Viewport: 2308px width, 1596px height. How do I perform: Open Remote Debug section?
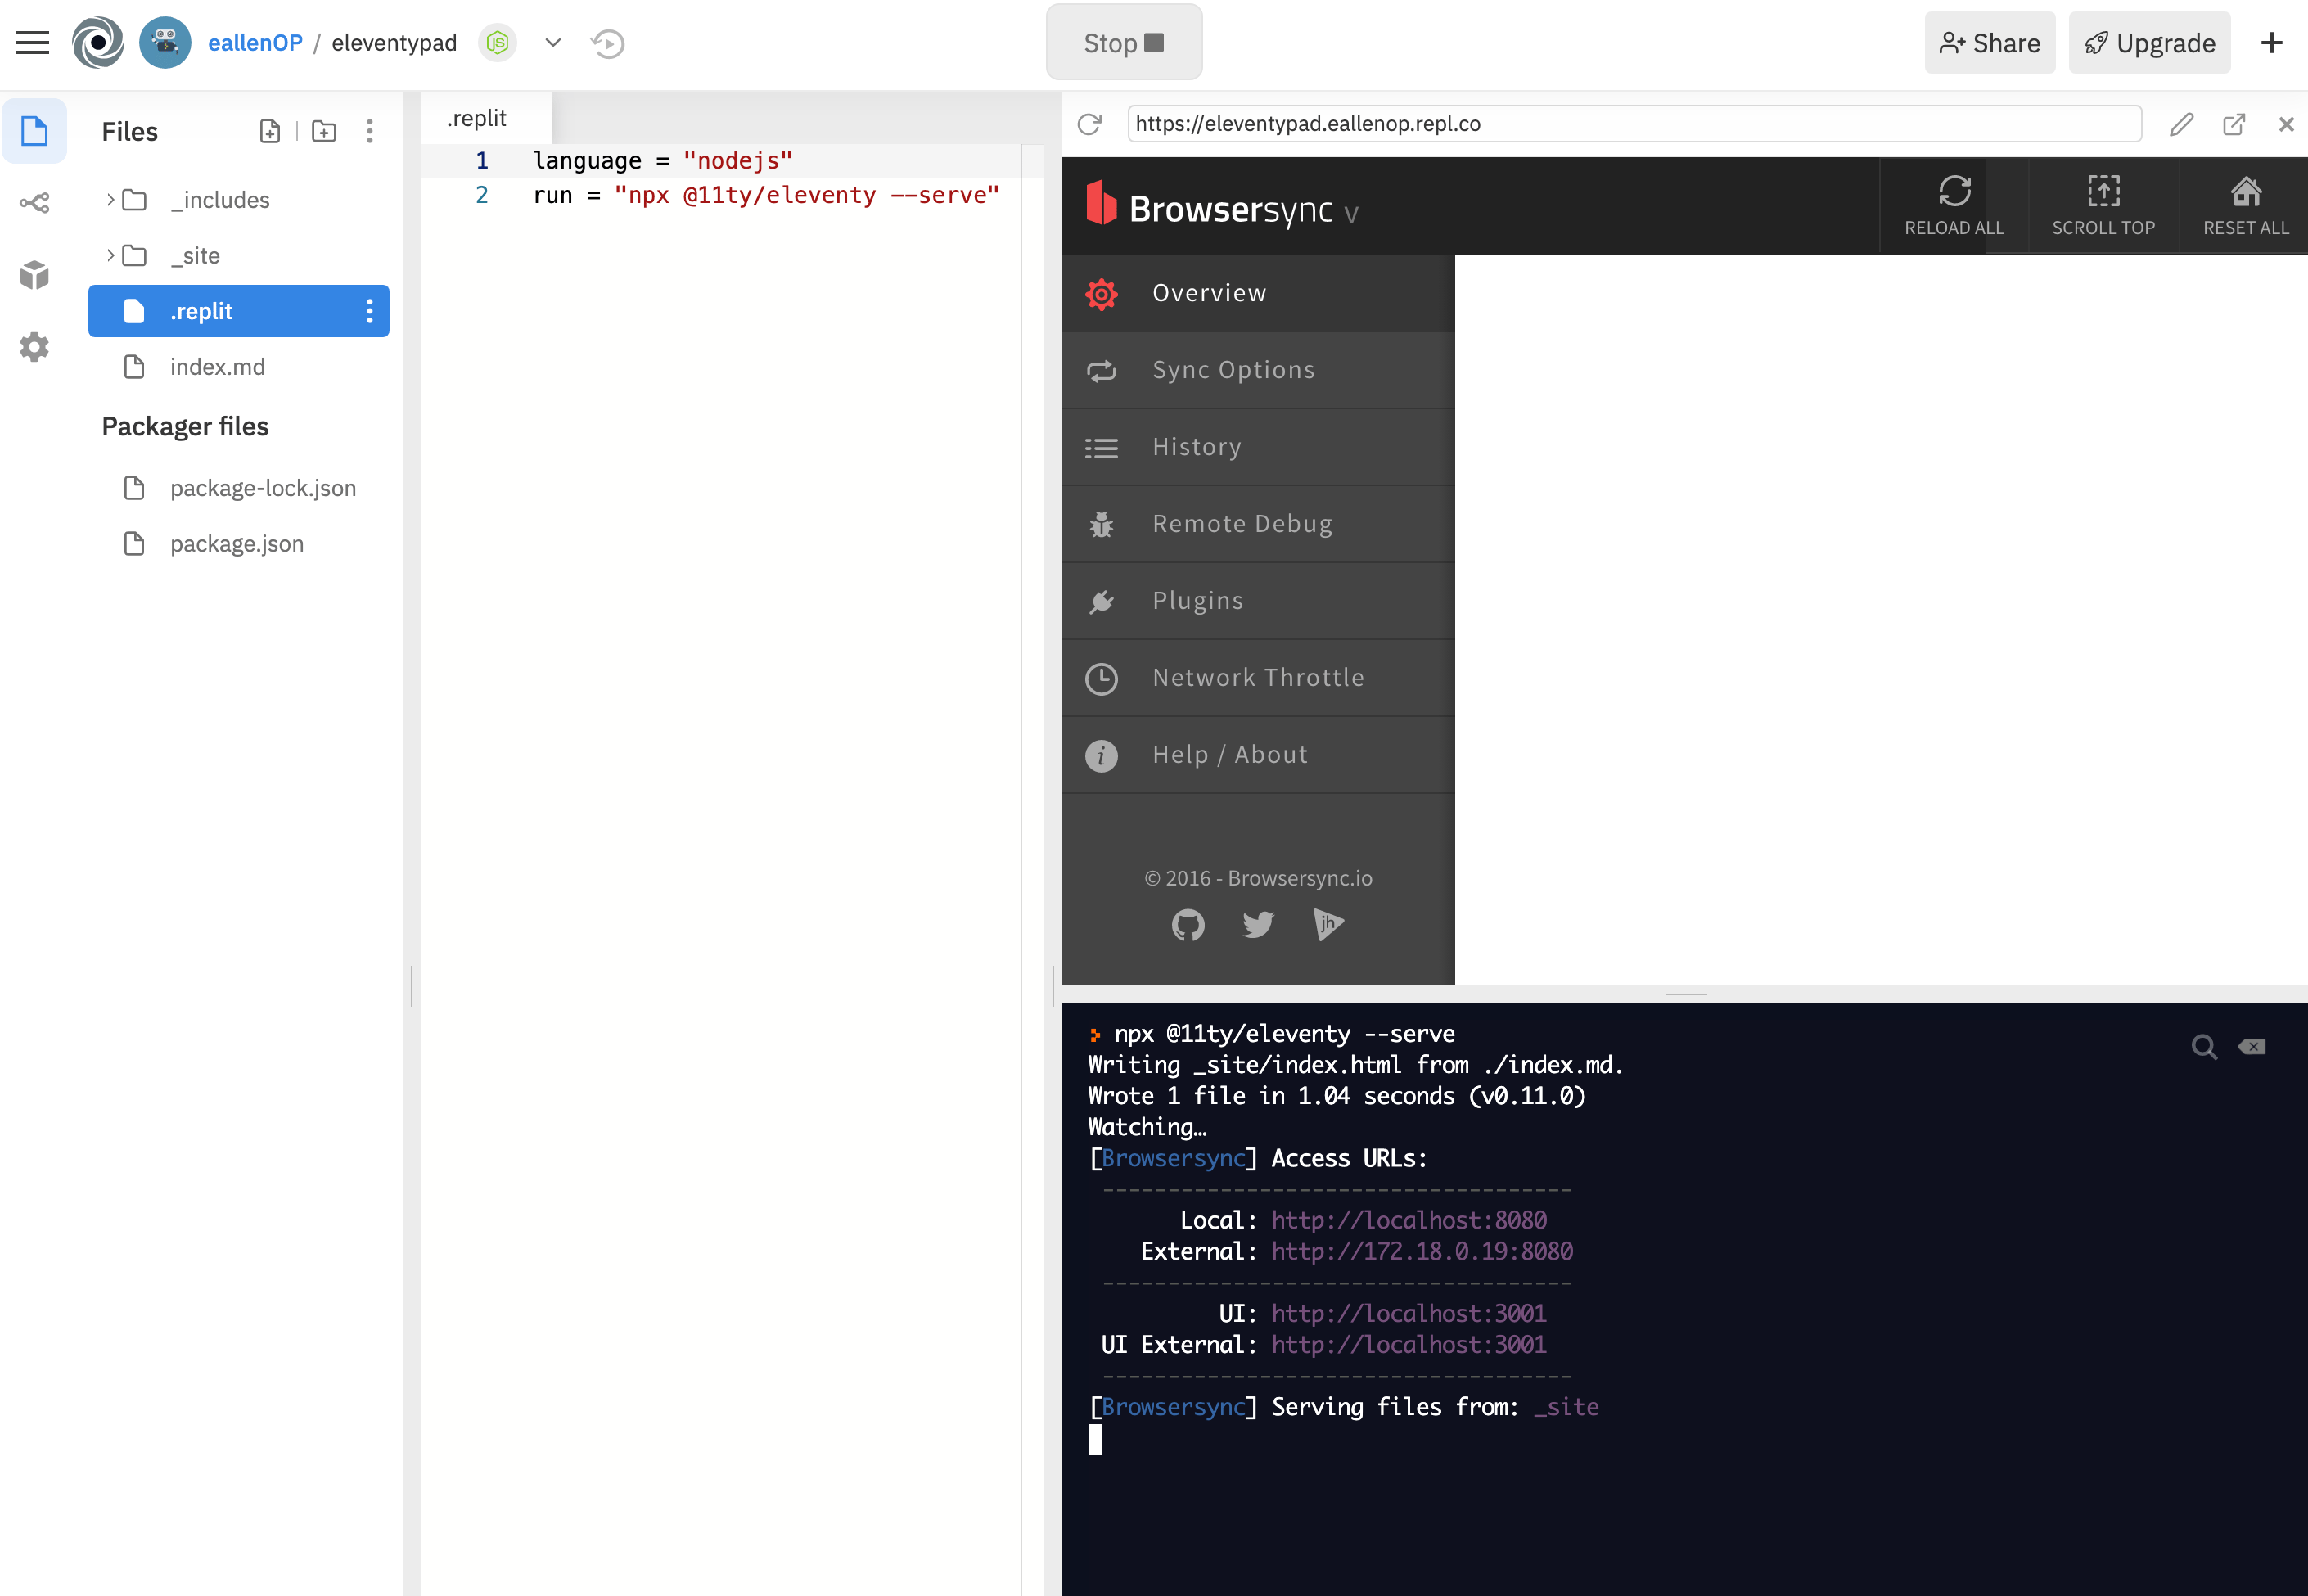[x=1258, y=524]
